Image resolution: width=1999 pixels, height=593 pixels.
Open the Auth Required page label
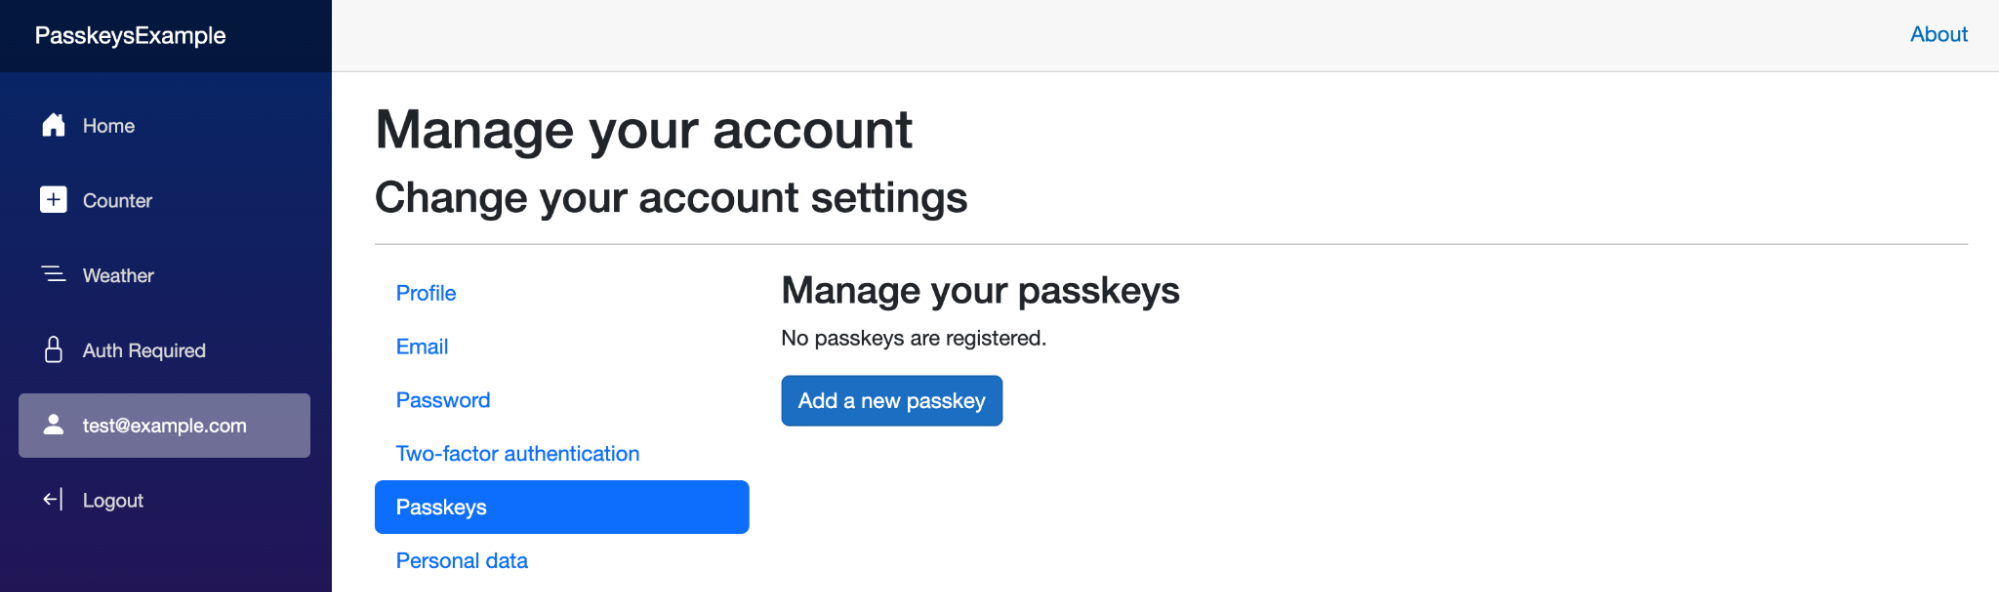point(144,351)
